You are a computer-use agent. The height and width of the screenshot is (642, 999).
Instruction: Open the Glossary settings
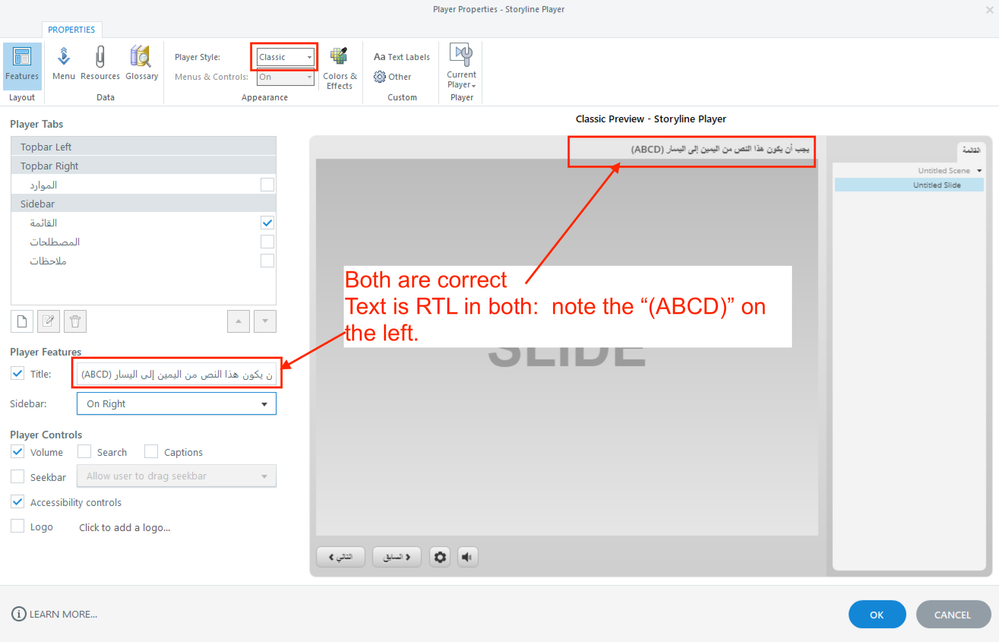(141, 64)
